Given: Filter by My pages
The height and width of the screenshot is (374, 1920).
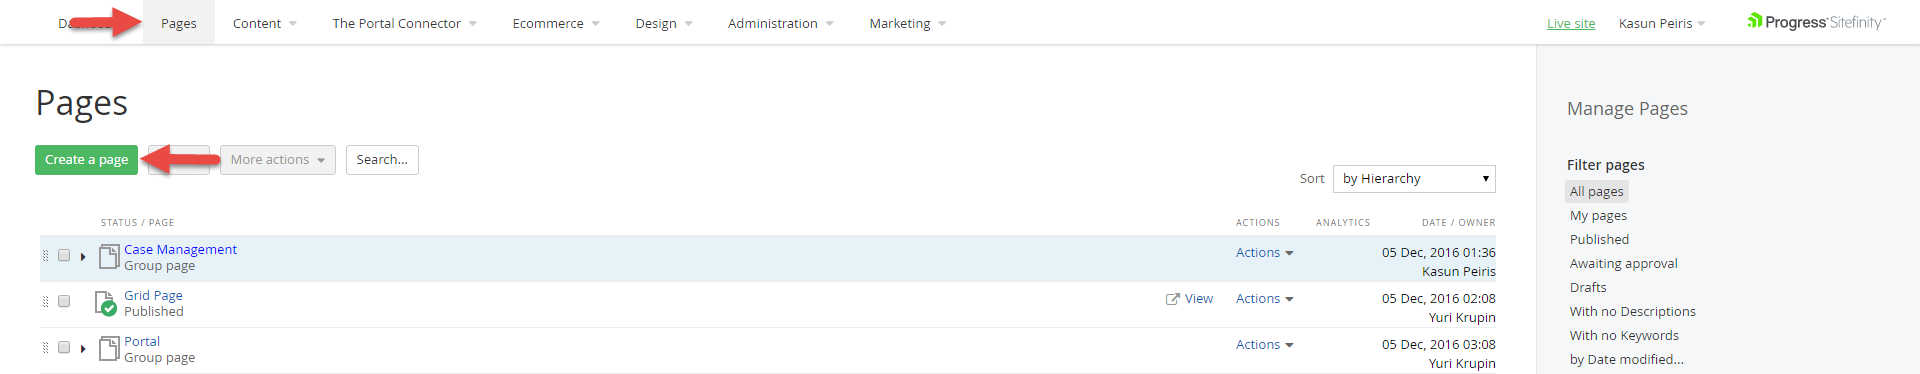Looking at the screenshot, I should [x=1598, y=216].
